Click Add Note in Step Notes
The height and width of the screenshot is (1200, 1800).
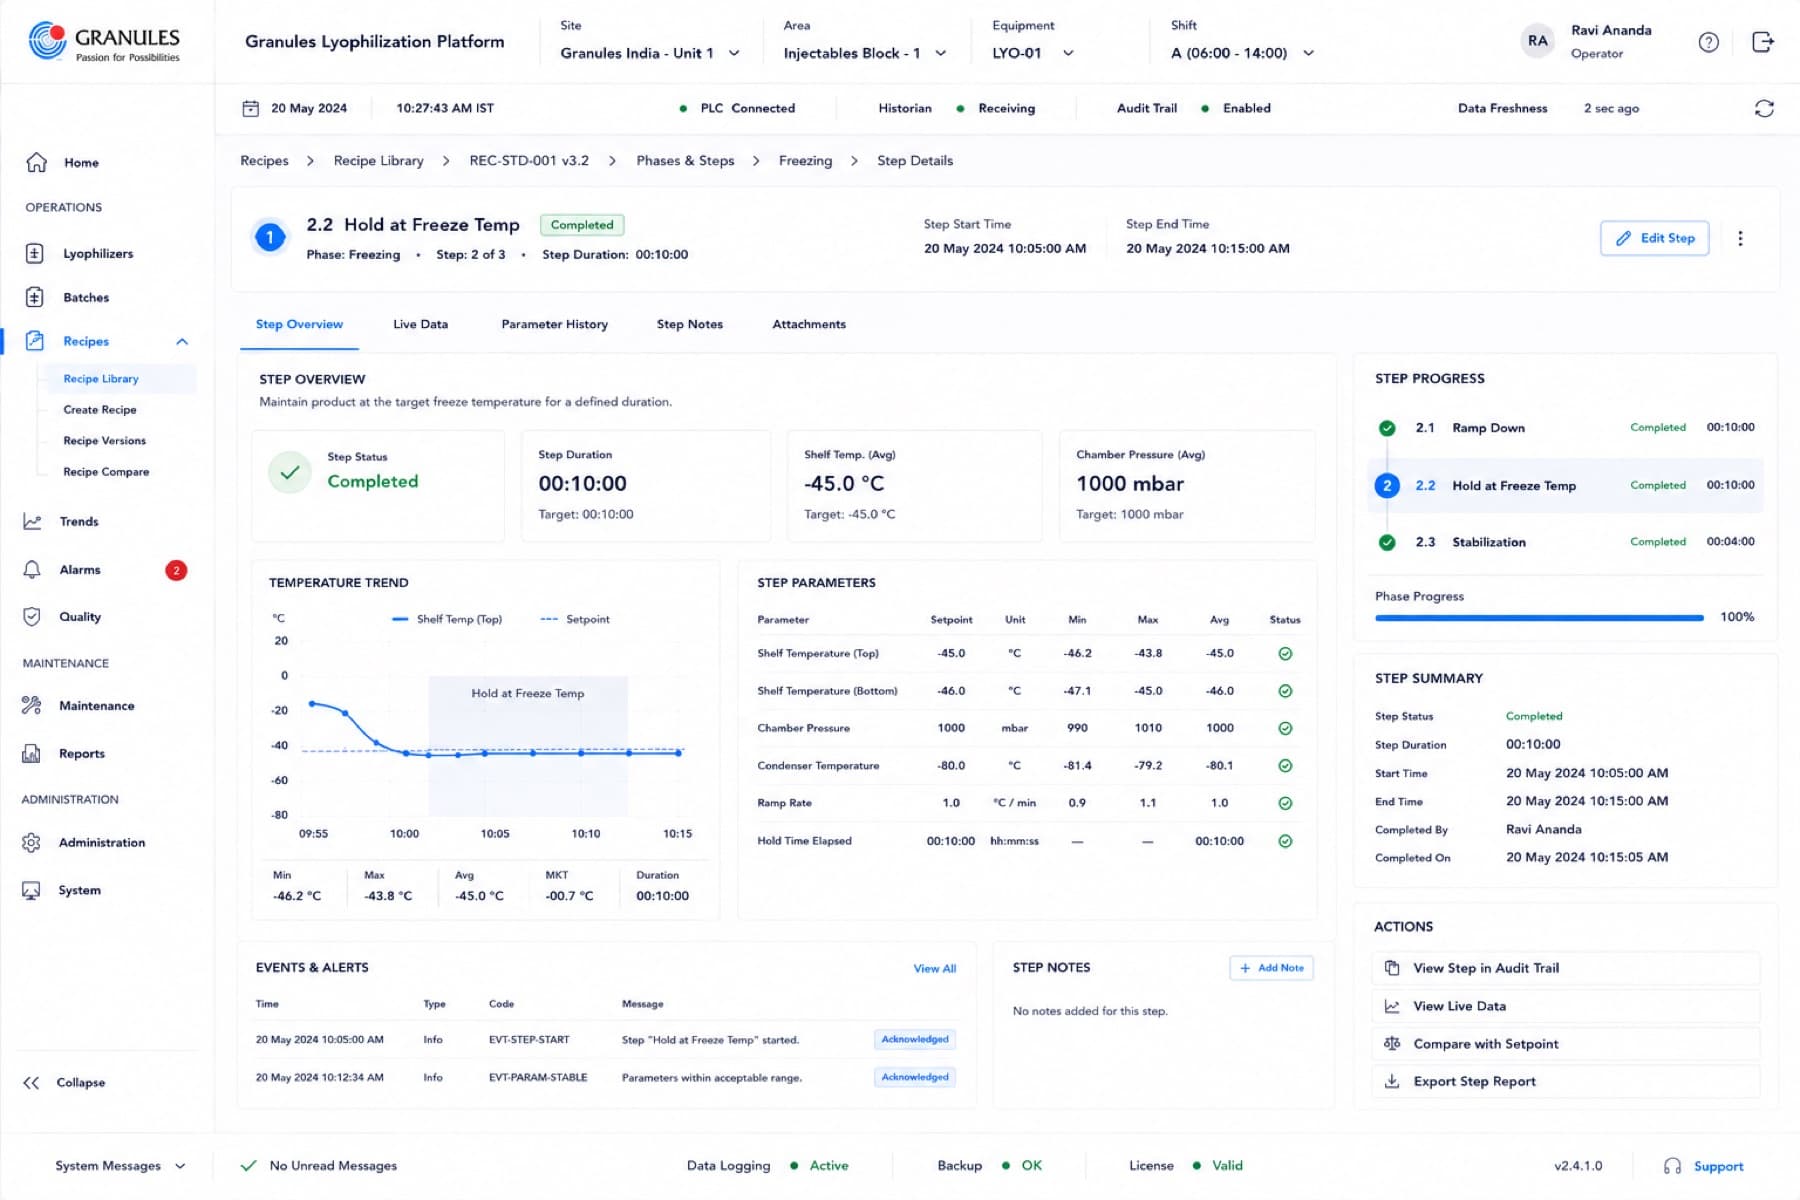(1271, 968)
